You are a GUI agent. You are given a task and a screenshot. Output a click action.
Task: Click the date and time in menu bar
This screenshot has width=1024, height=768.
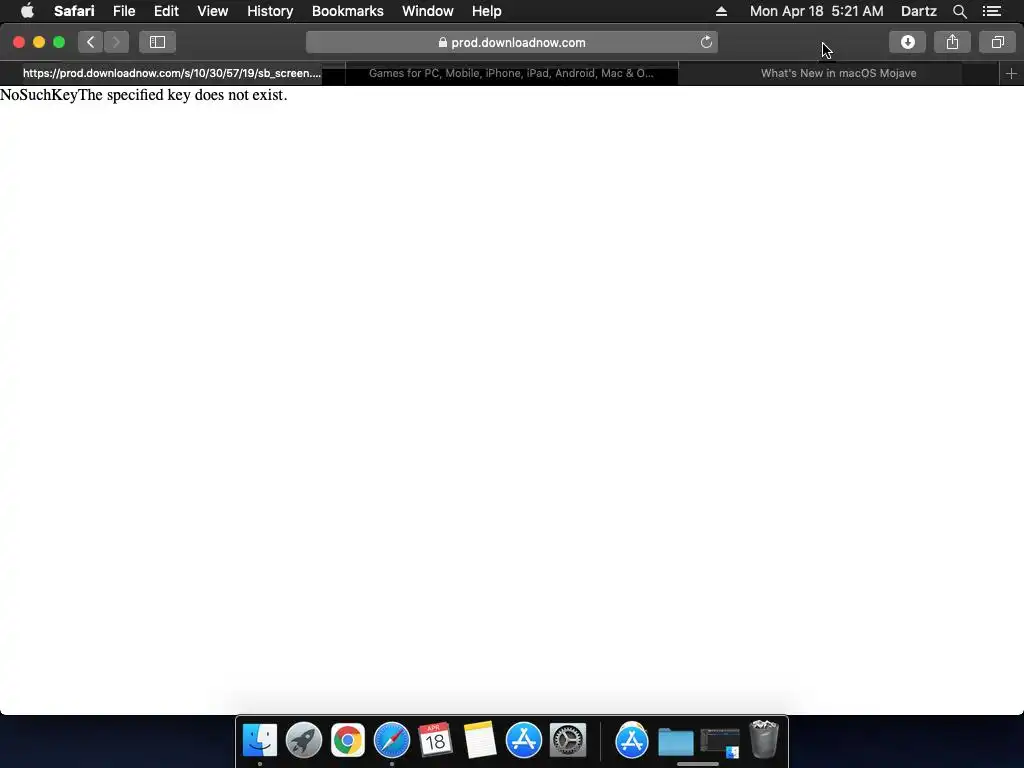816,11
